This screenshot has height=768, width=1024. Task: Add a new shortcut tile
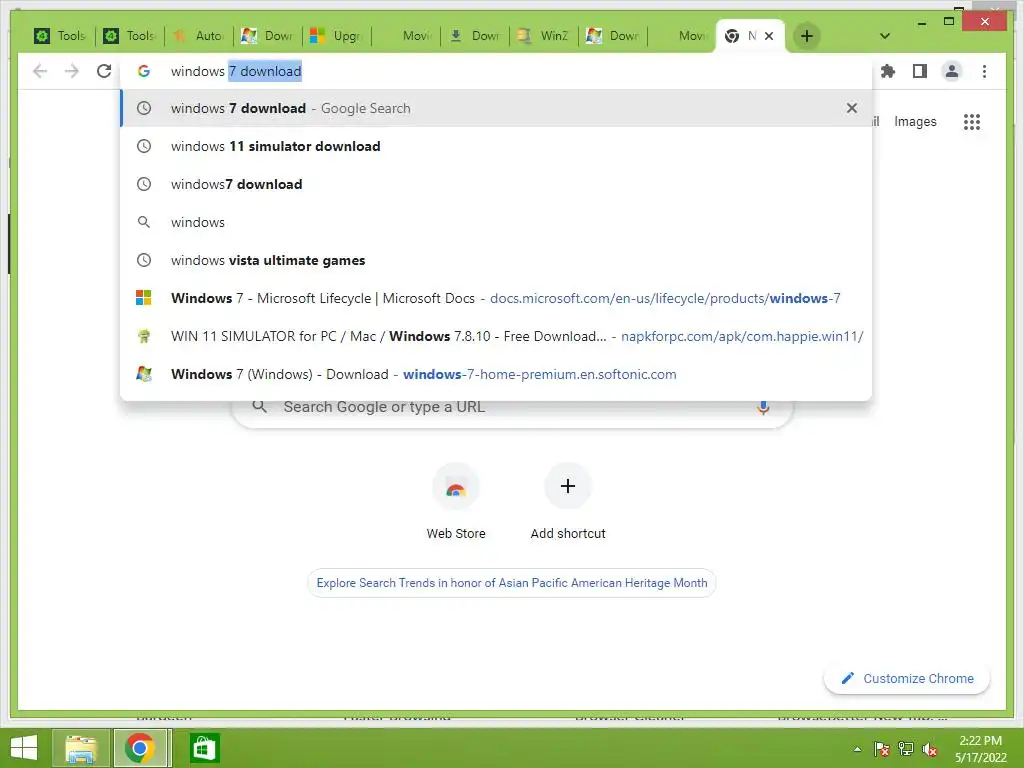(568, 502)
